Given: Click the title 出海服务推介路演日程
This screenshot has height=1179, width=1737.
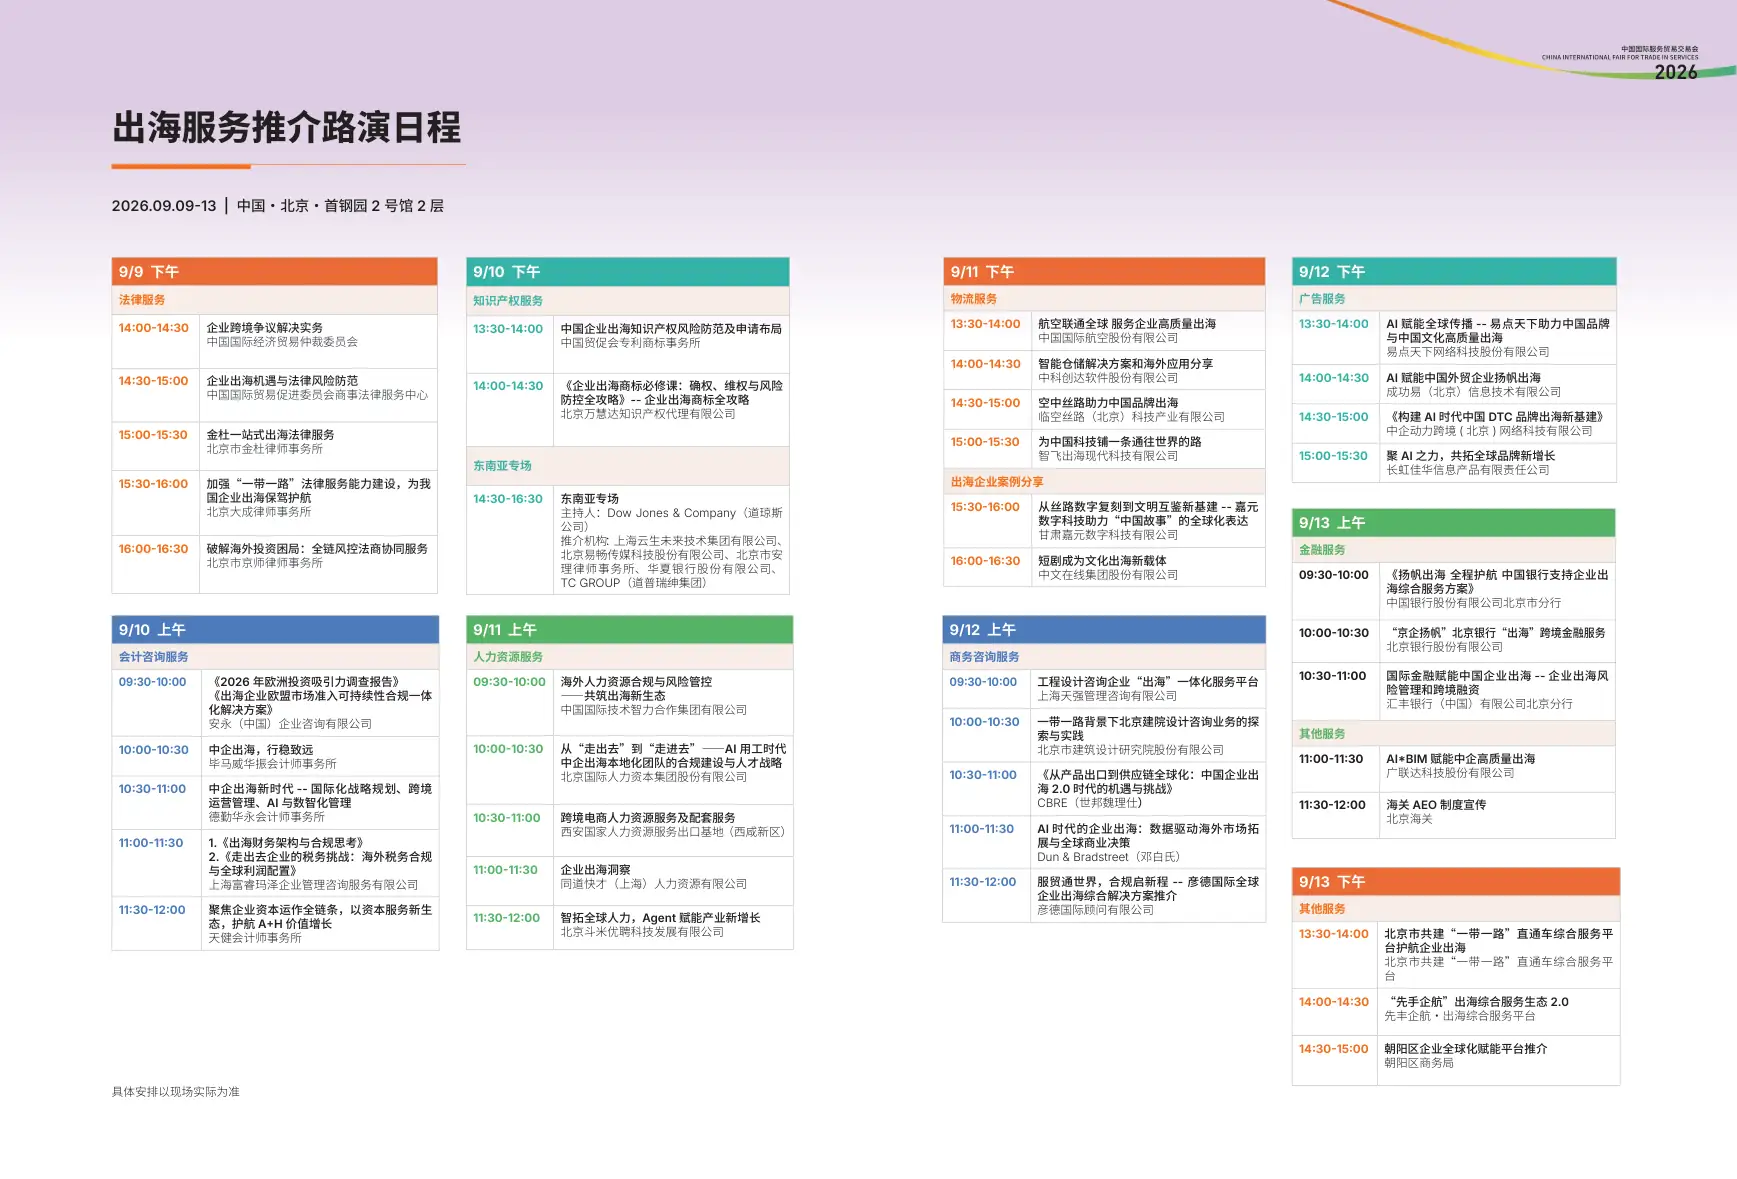Looking at the screenshot, I should [x=287, y=128].
